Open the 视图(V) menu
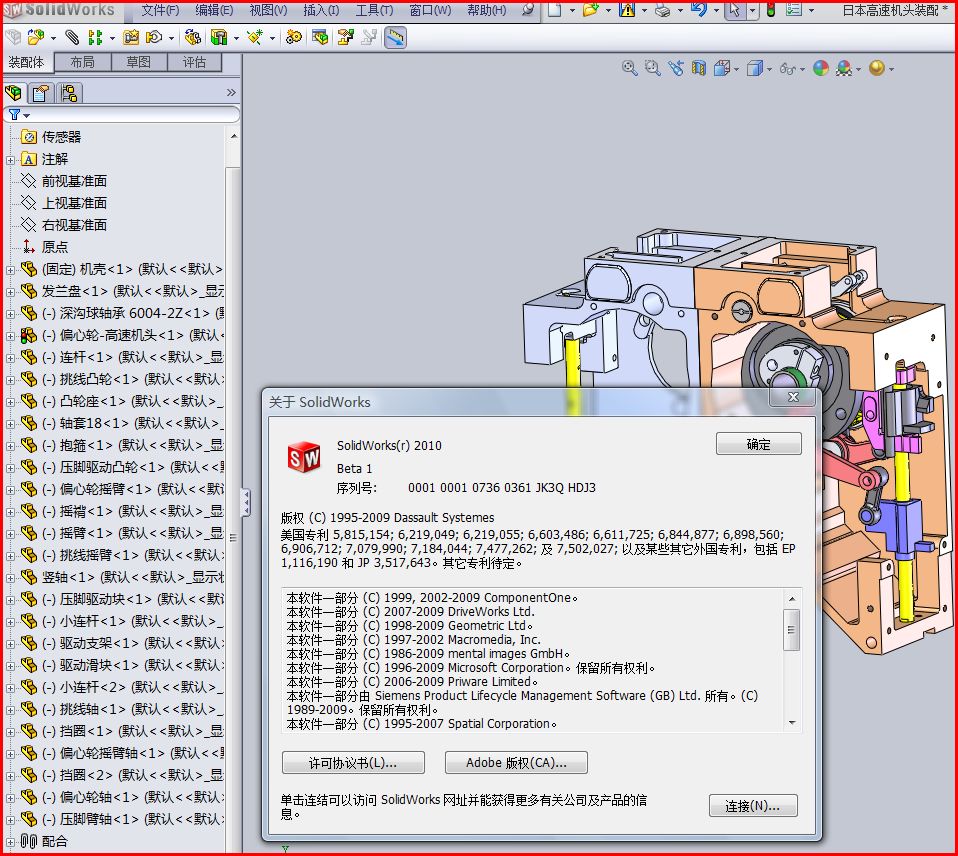 [268, 10]
